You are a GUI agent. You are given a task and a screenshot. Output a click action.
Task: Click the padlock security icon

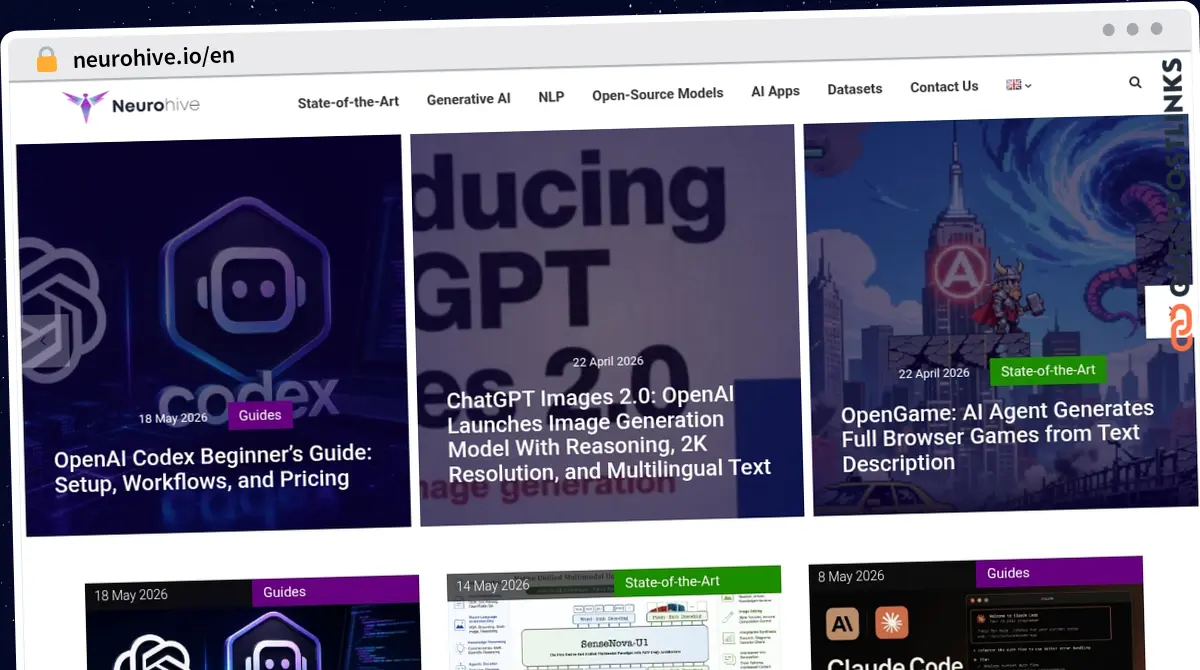click(47, 60)
